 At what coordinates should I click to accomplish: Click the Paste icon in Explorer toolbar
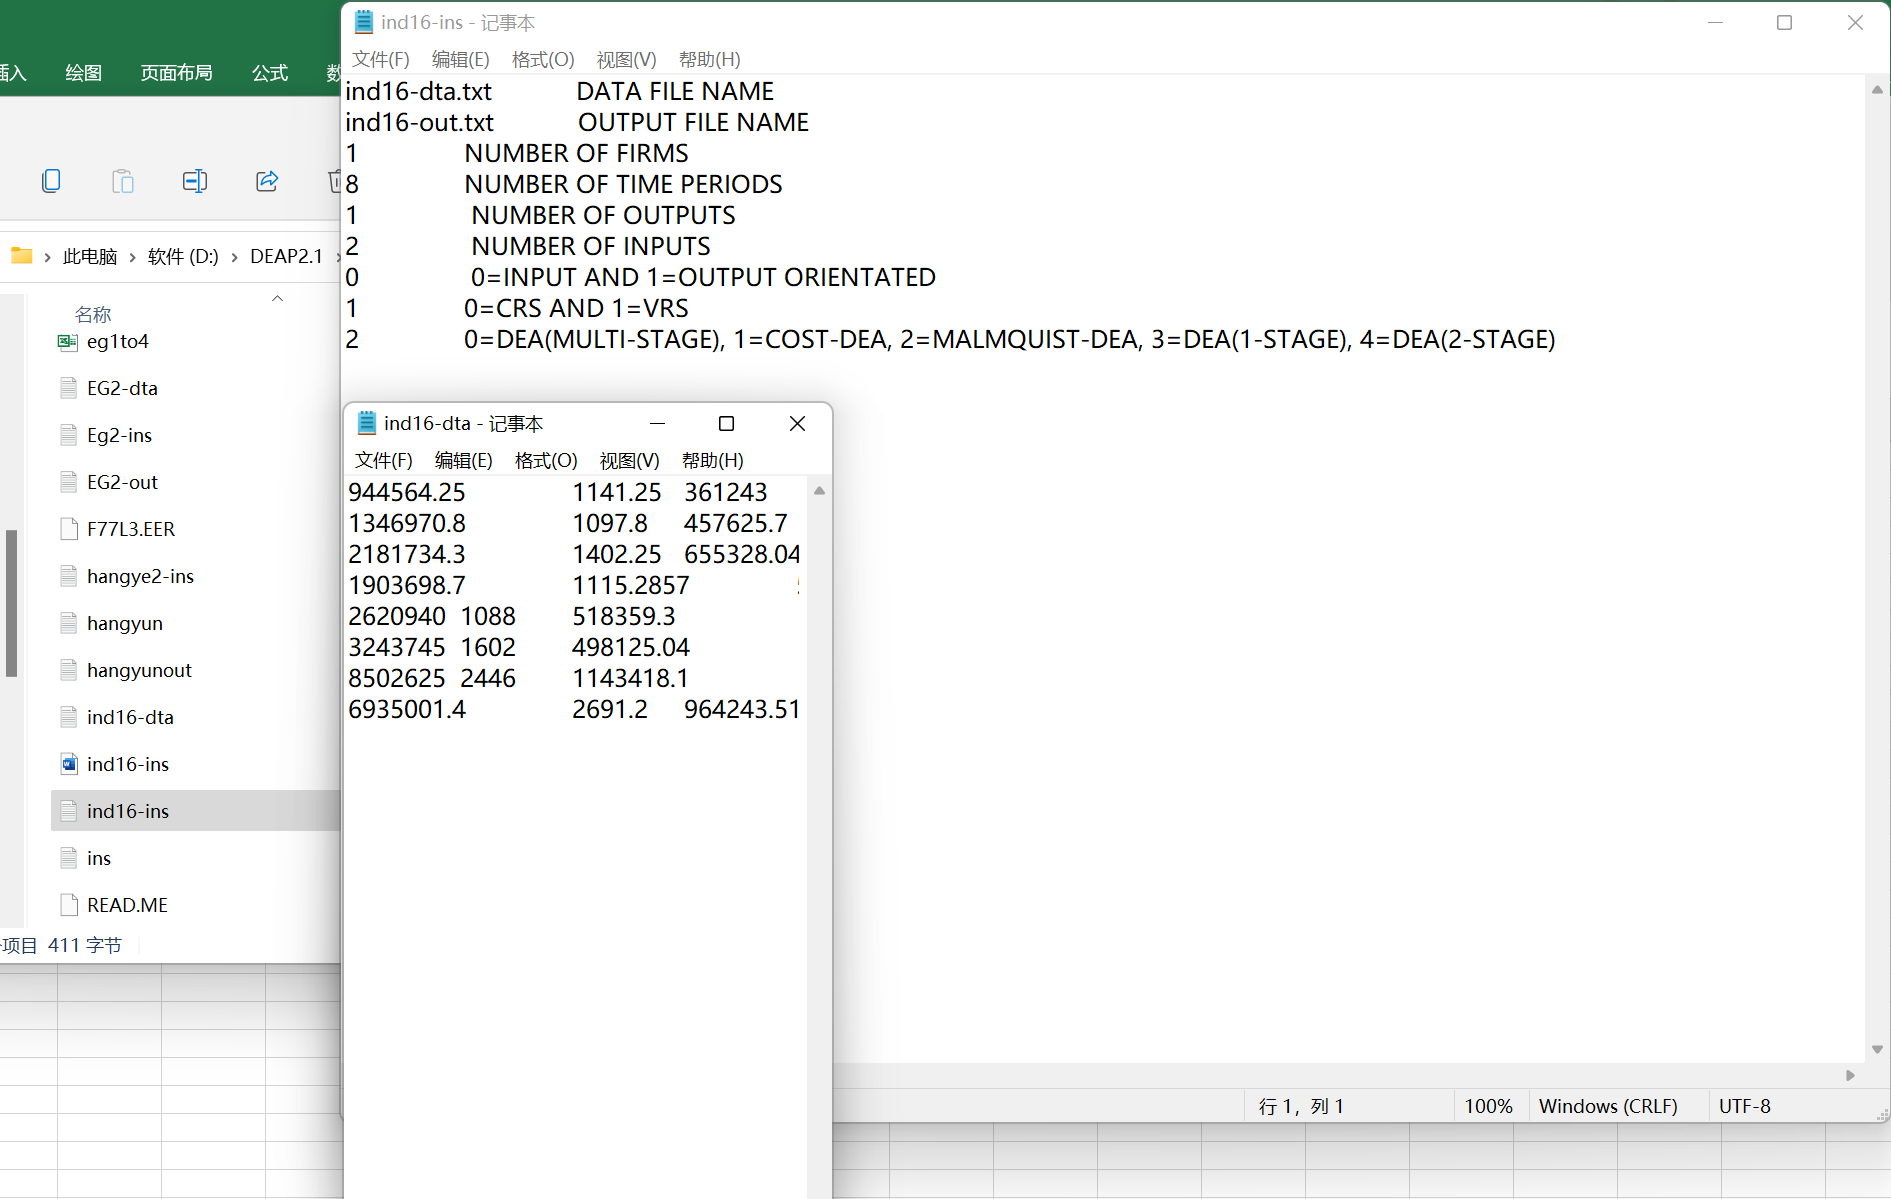click(x=123, y=181)
